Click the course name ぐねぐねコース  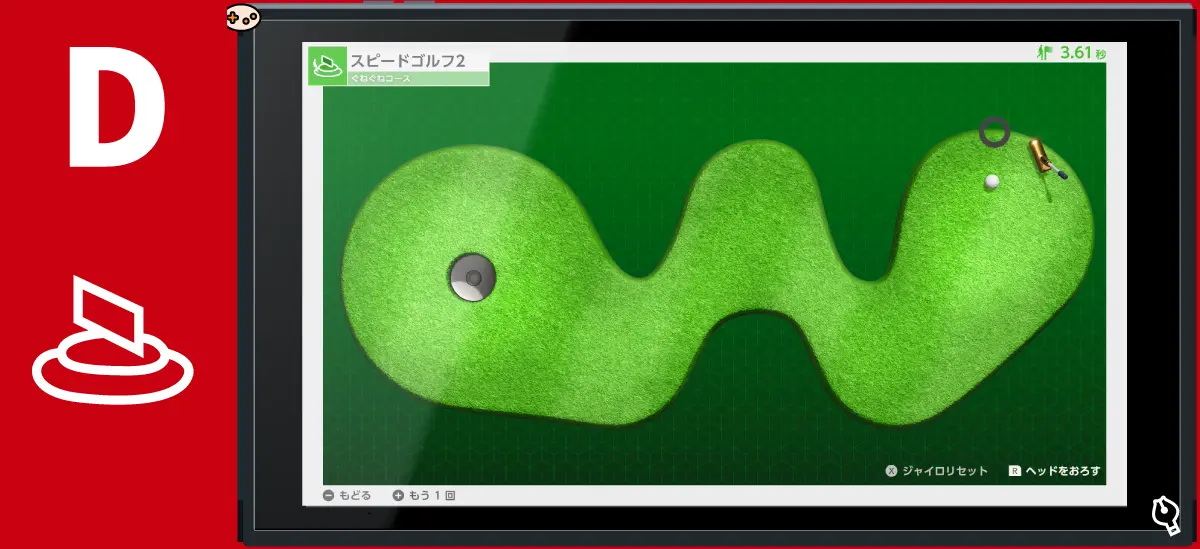click(380, 78)
